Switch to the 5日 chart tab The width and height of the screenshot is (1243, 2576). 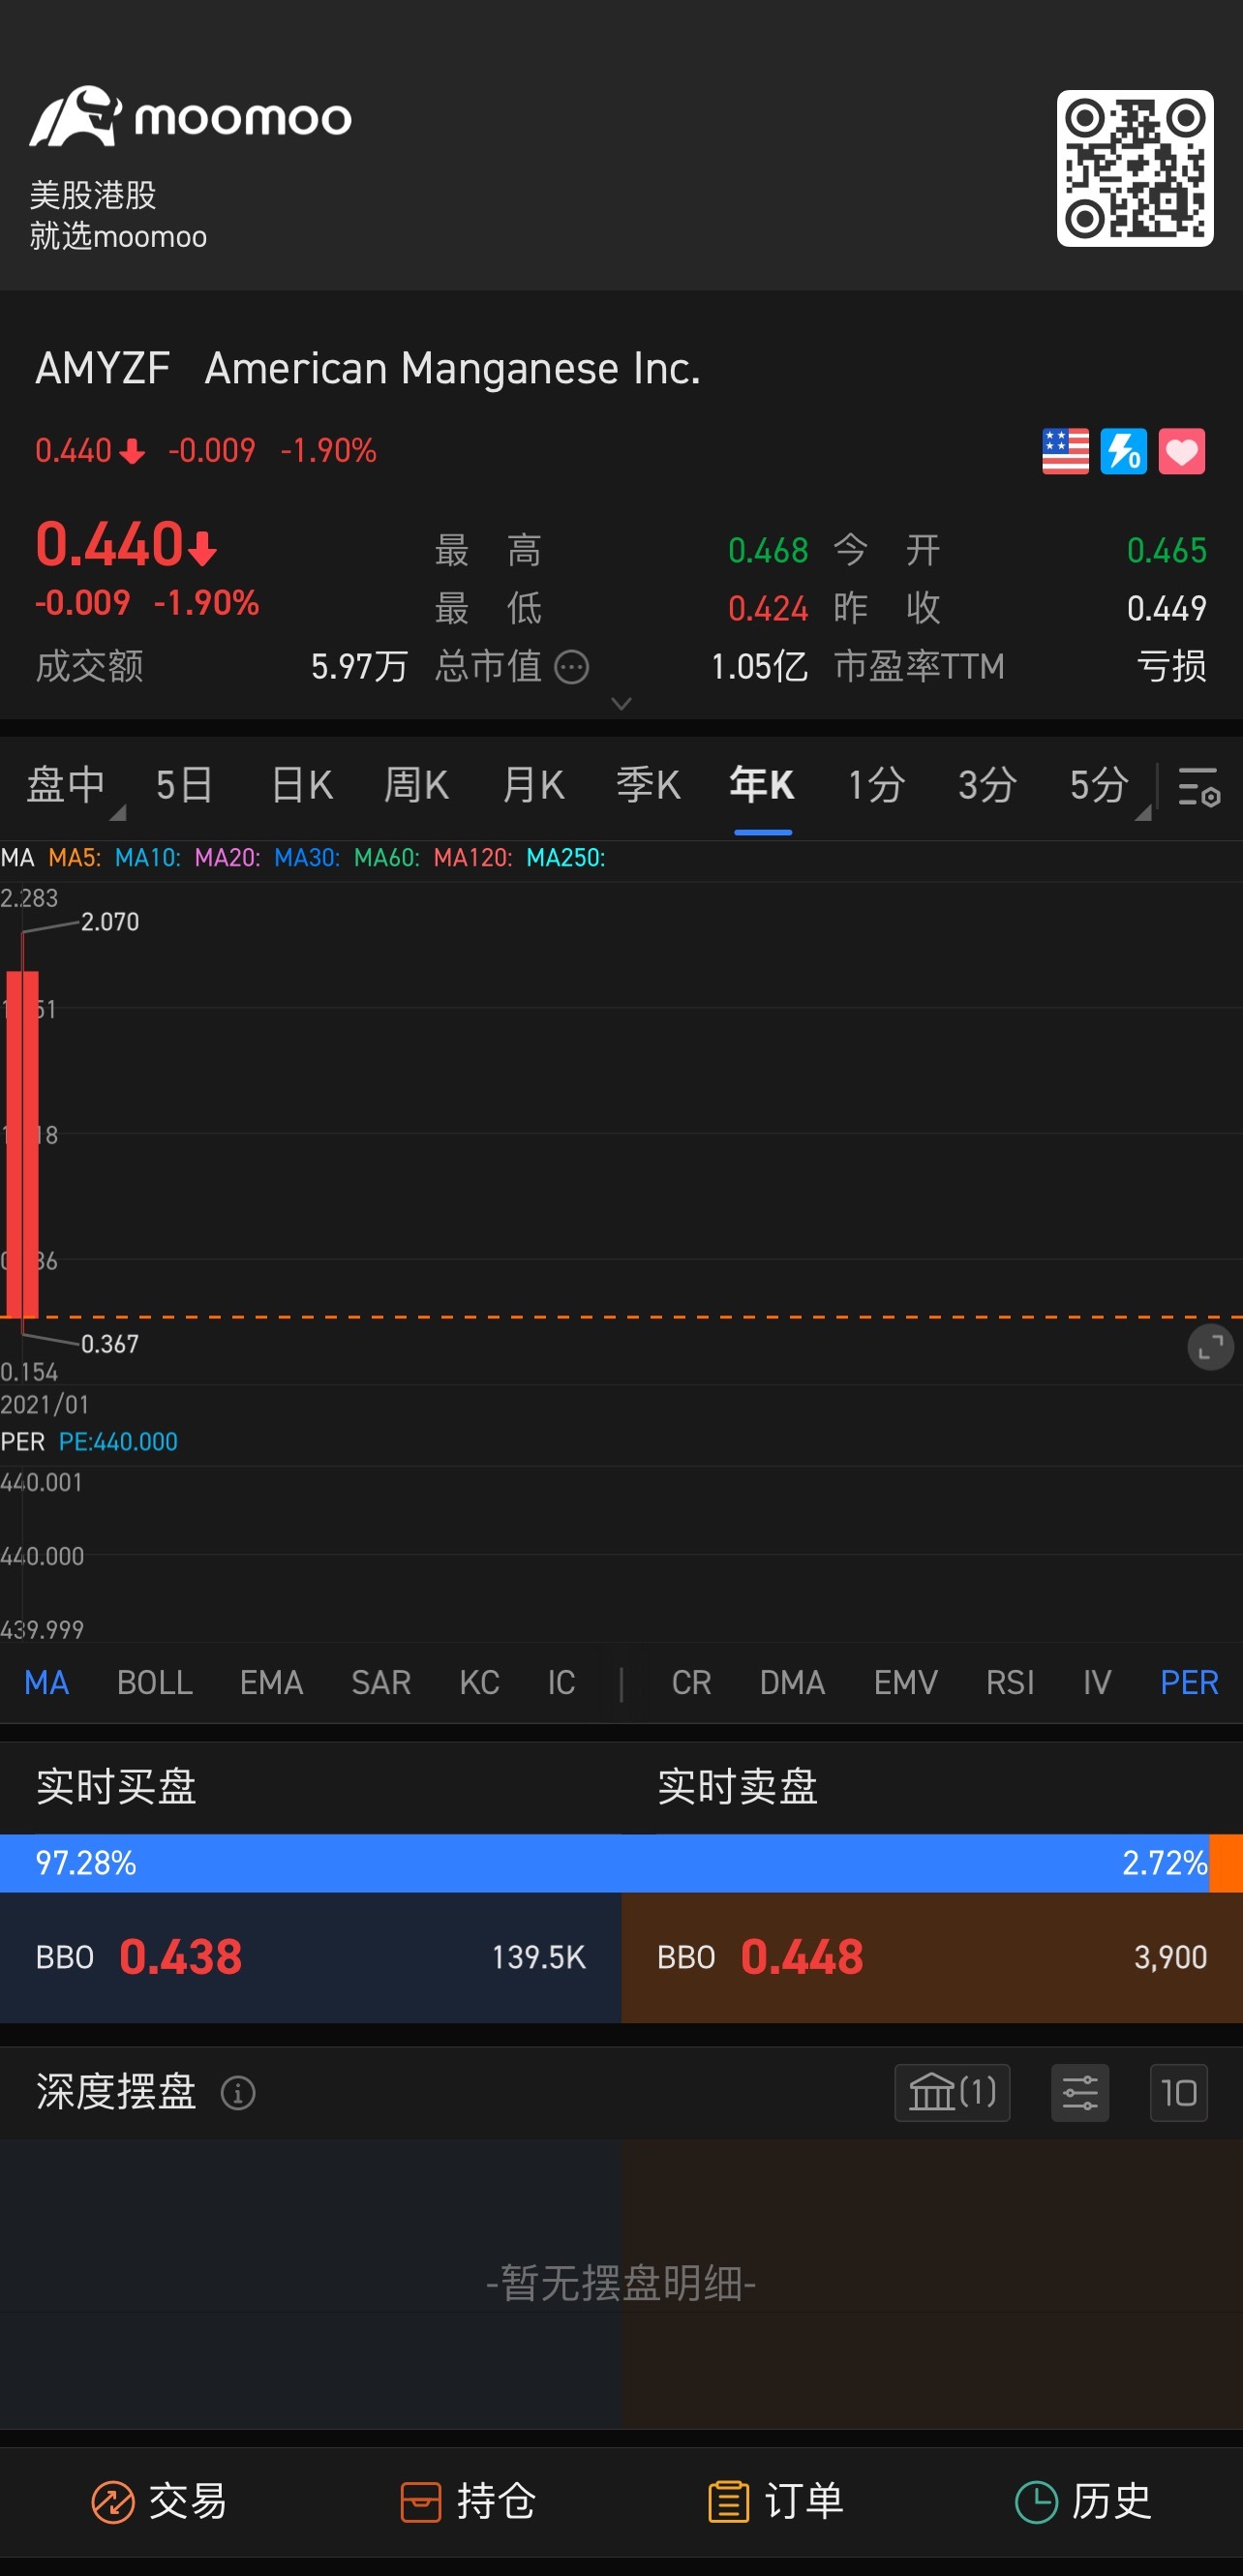click(184, 785)
